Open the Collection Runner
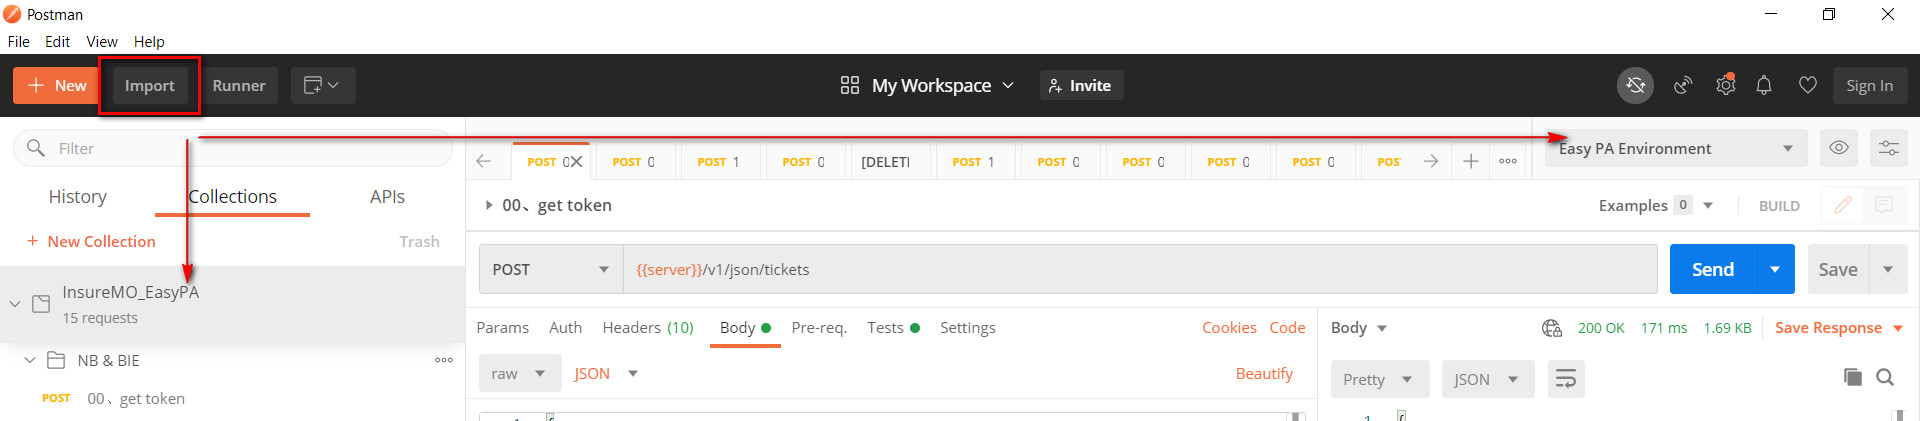This screenshot has height=421, width=1920. point(239,86)
